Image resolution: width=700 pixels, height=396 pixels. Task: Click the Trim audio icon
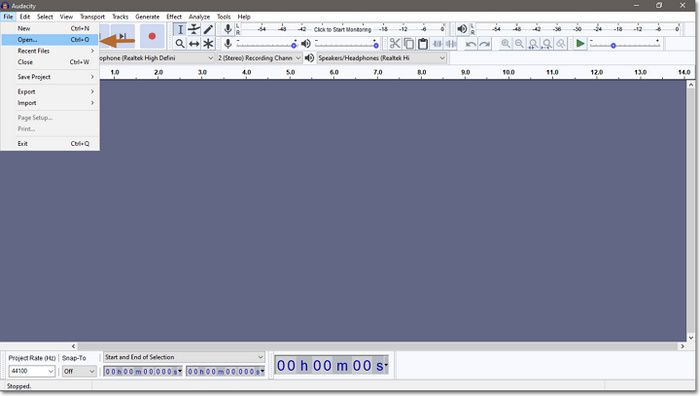(437, 44)
